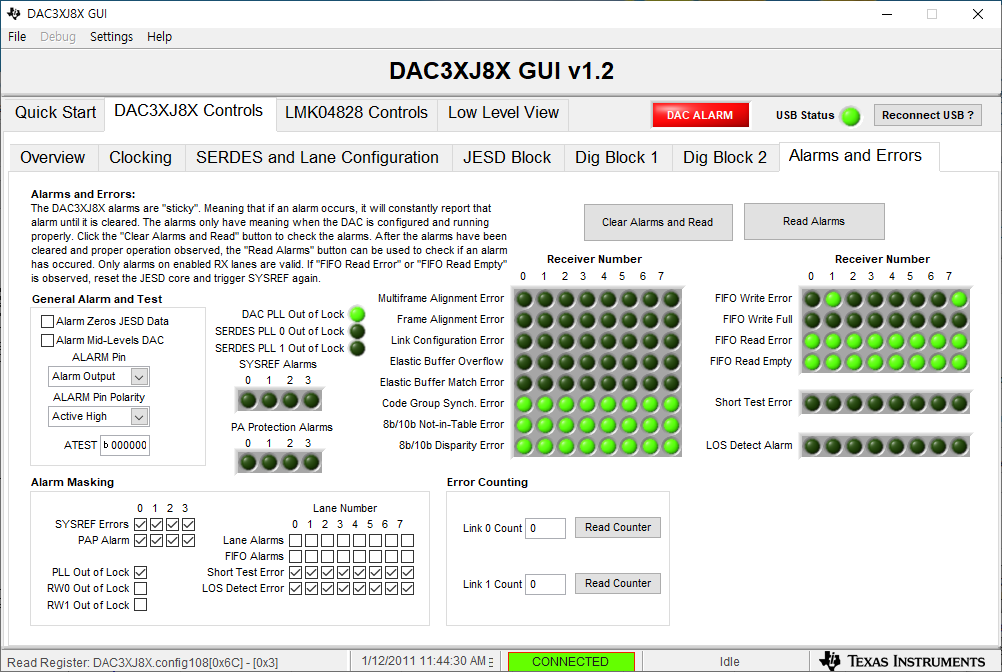Toggle FIFO Alarms mask for lane 7

pos(407,556)
